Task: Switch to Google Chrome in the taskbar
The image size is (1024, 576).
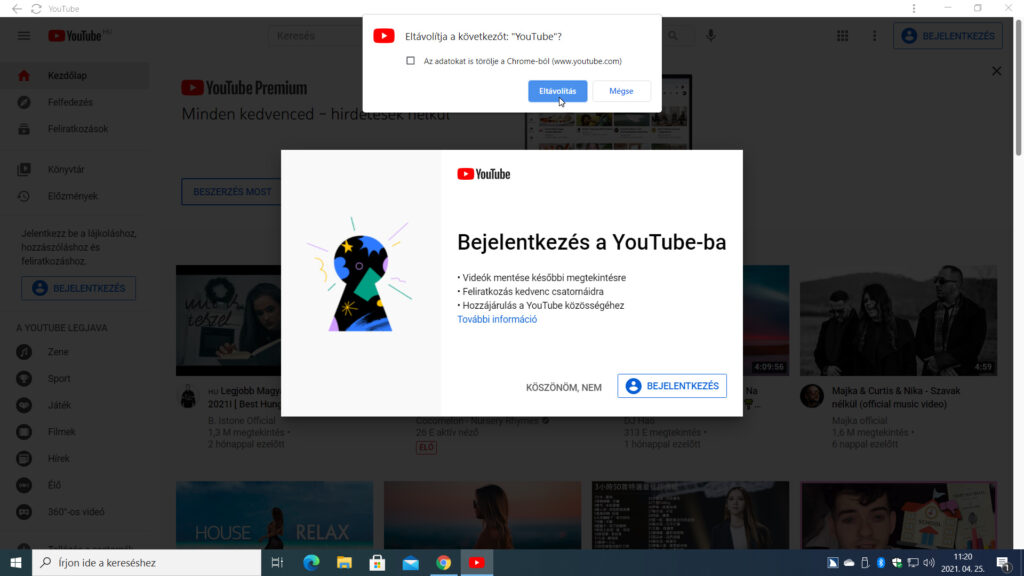Action: (443, 562)
